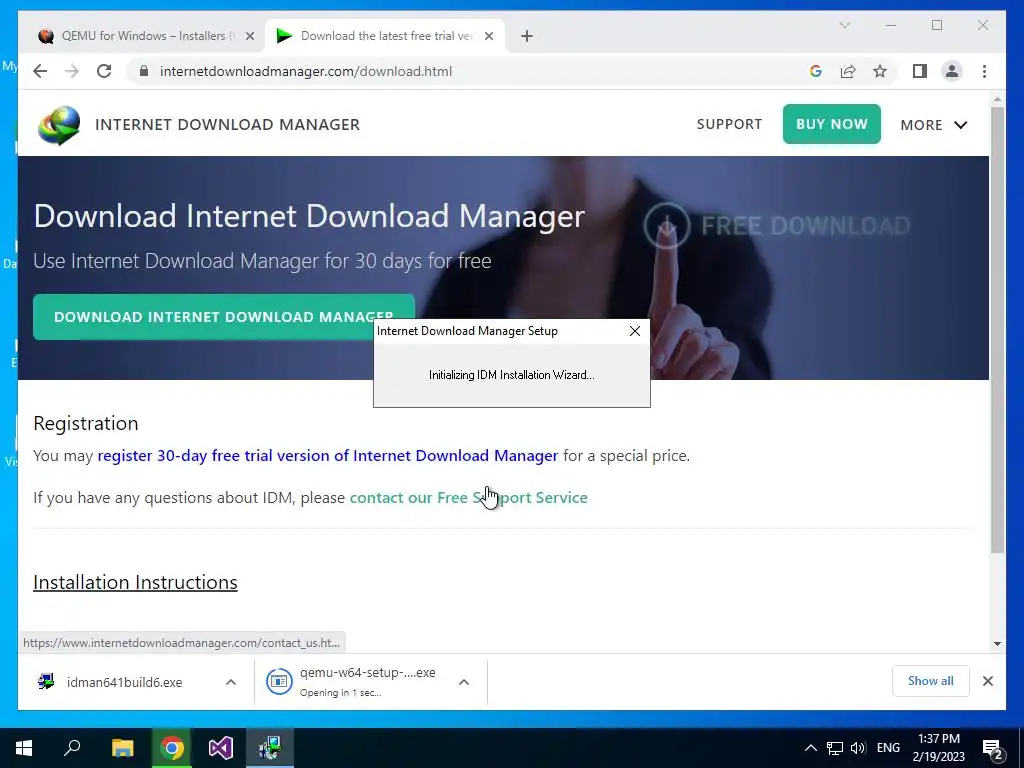Open contact our Free Support Service link
Image resolution: width=1024 pixels, height=768 pixels.
point(468,498)
